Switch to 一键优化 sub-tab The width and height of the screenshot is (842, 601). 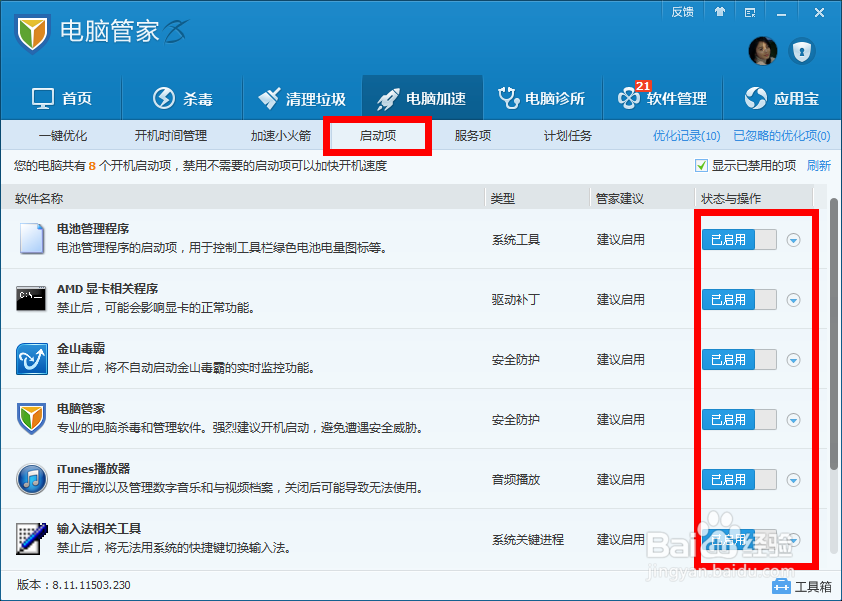(x=63, y=135)
